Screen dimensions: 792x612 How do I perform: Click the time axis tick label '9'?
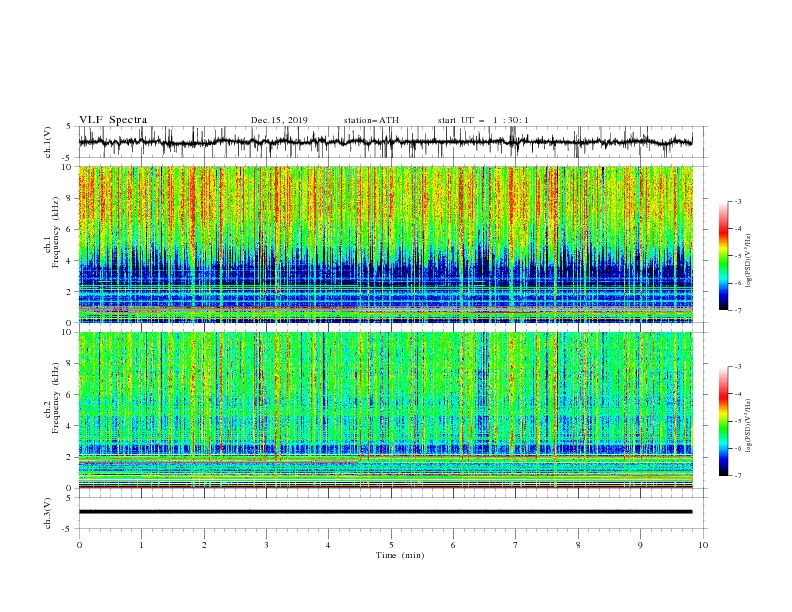[640, 545]
